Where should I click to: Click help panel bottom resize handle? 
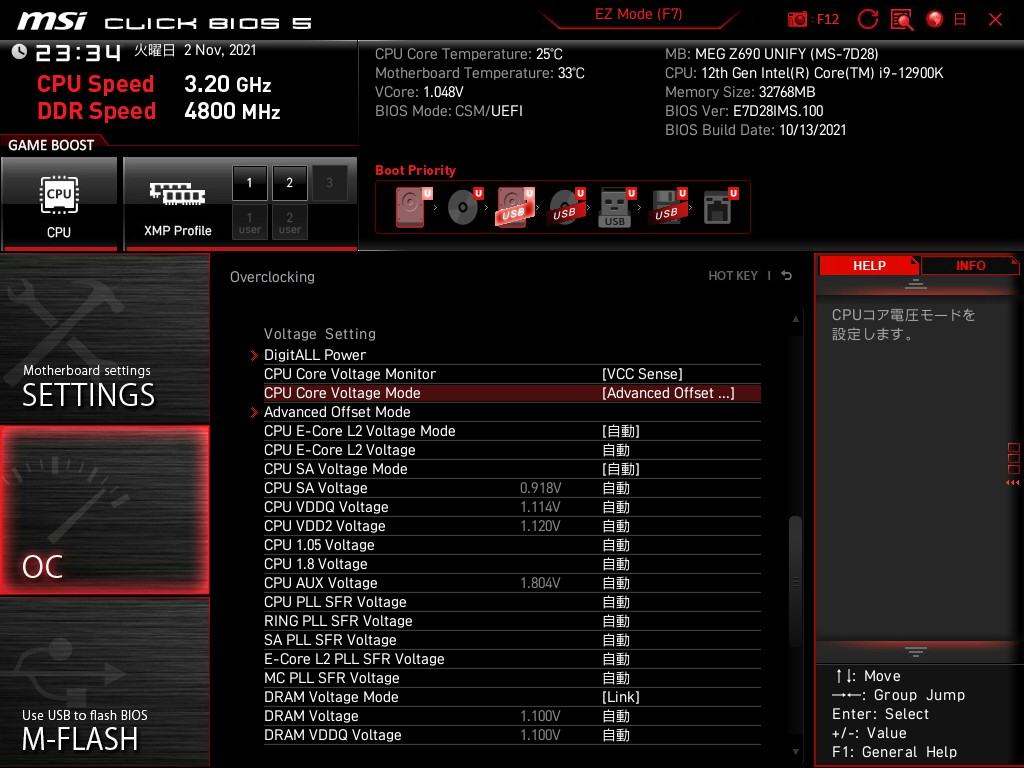coord(916,651)
